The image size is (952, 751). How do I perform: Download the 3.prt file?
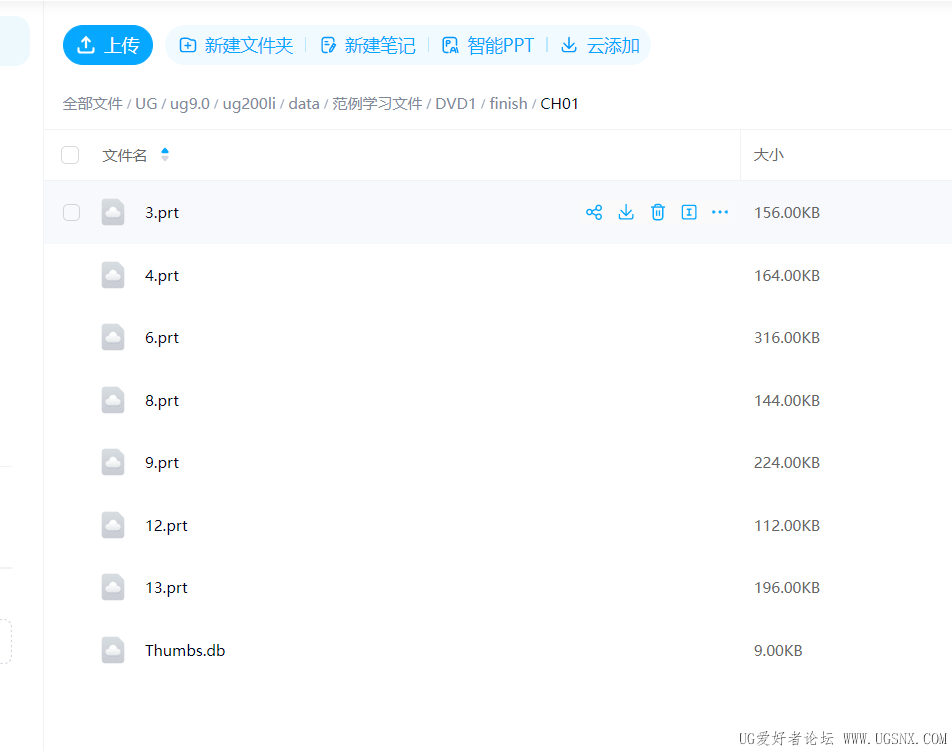coord(626,212)
